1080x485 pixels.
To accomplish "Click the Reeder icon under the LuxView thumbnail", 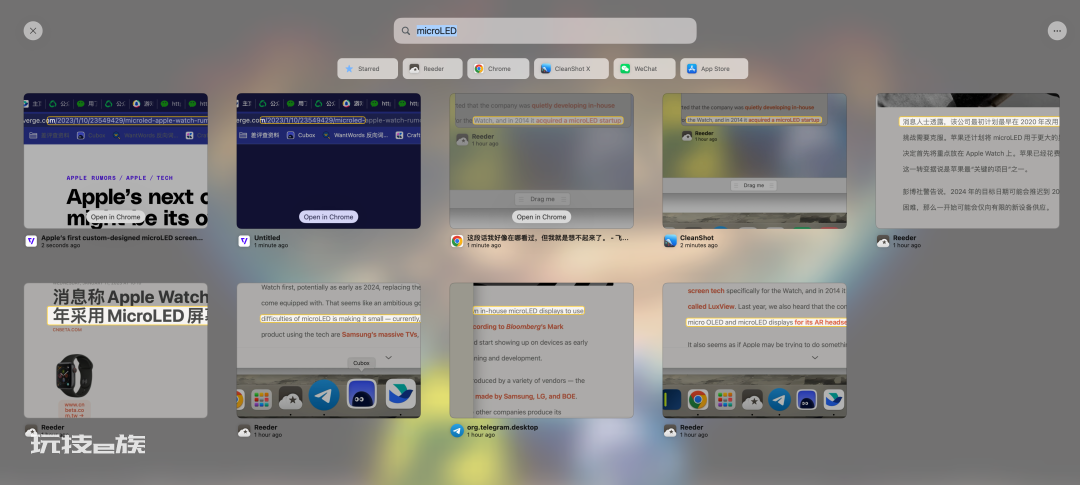I will [670, 431].
